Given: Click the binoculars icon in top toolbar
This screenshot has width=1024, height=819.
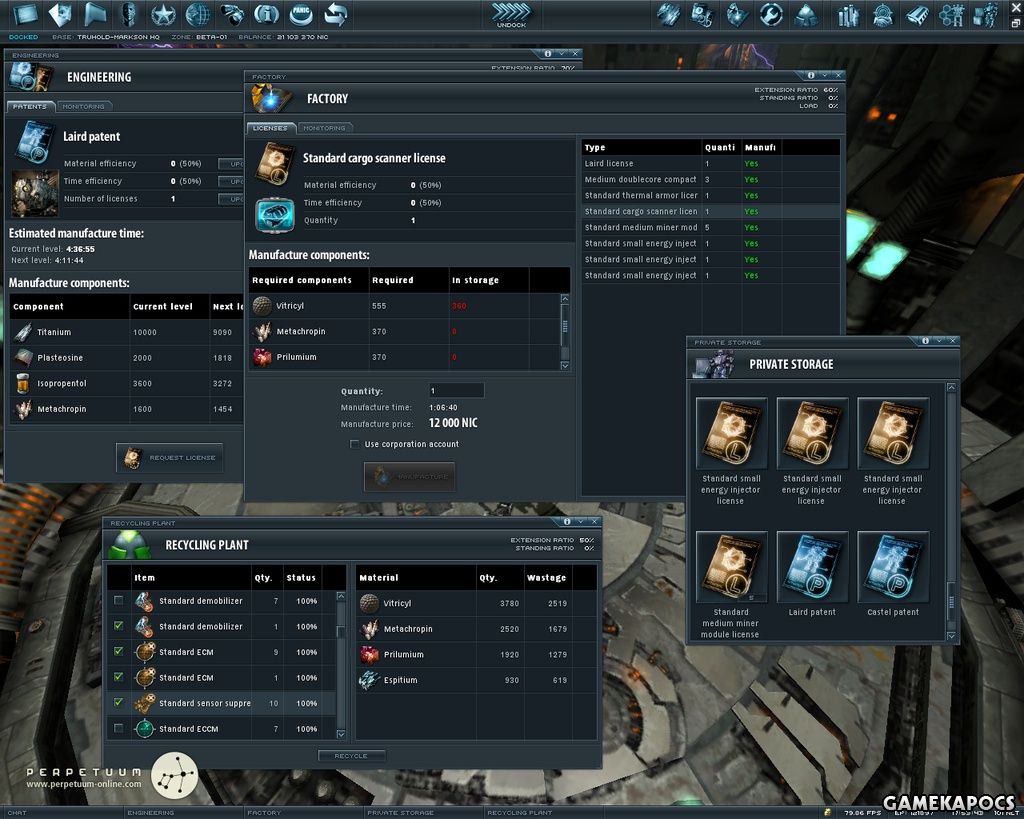Looking at the screenshot, I should pyautogui.click(x=232, y=14).
